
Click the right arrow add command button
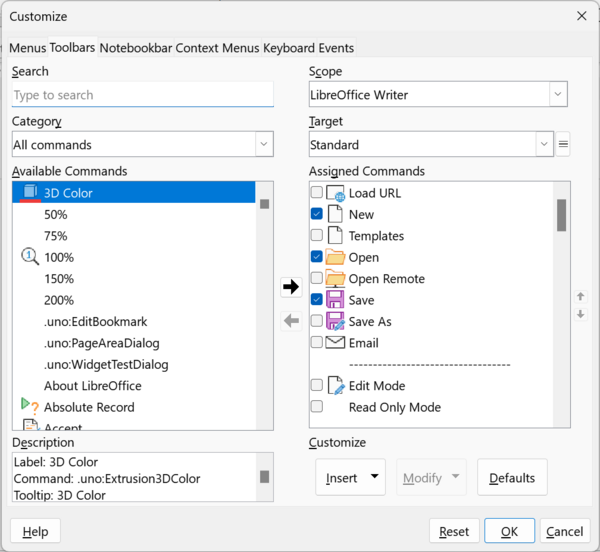click(x=291, y=287)
